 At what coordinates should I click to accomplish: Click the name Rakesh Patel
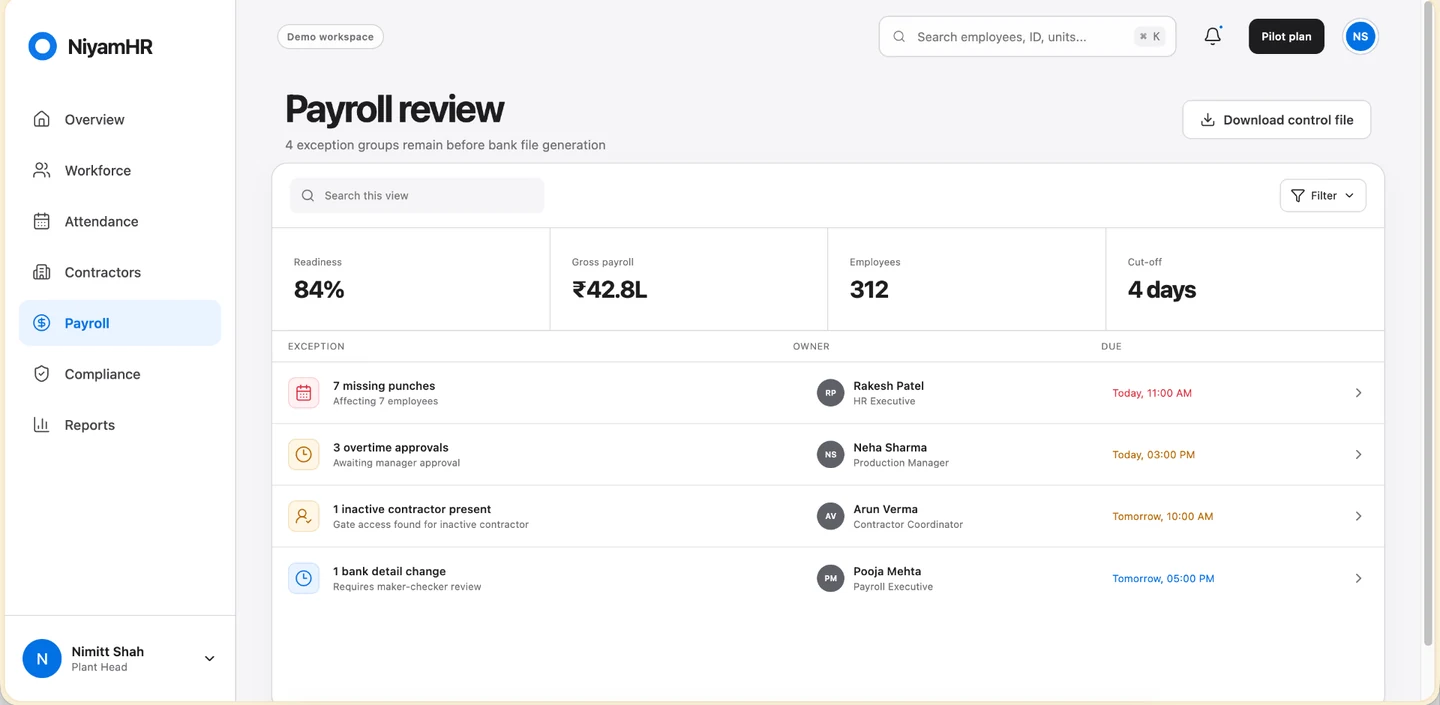[888, 386]
